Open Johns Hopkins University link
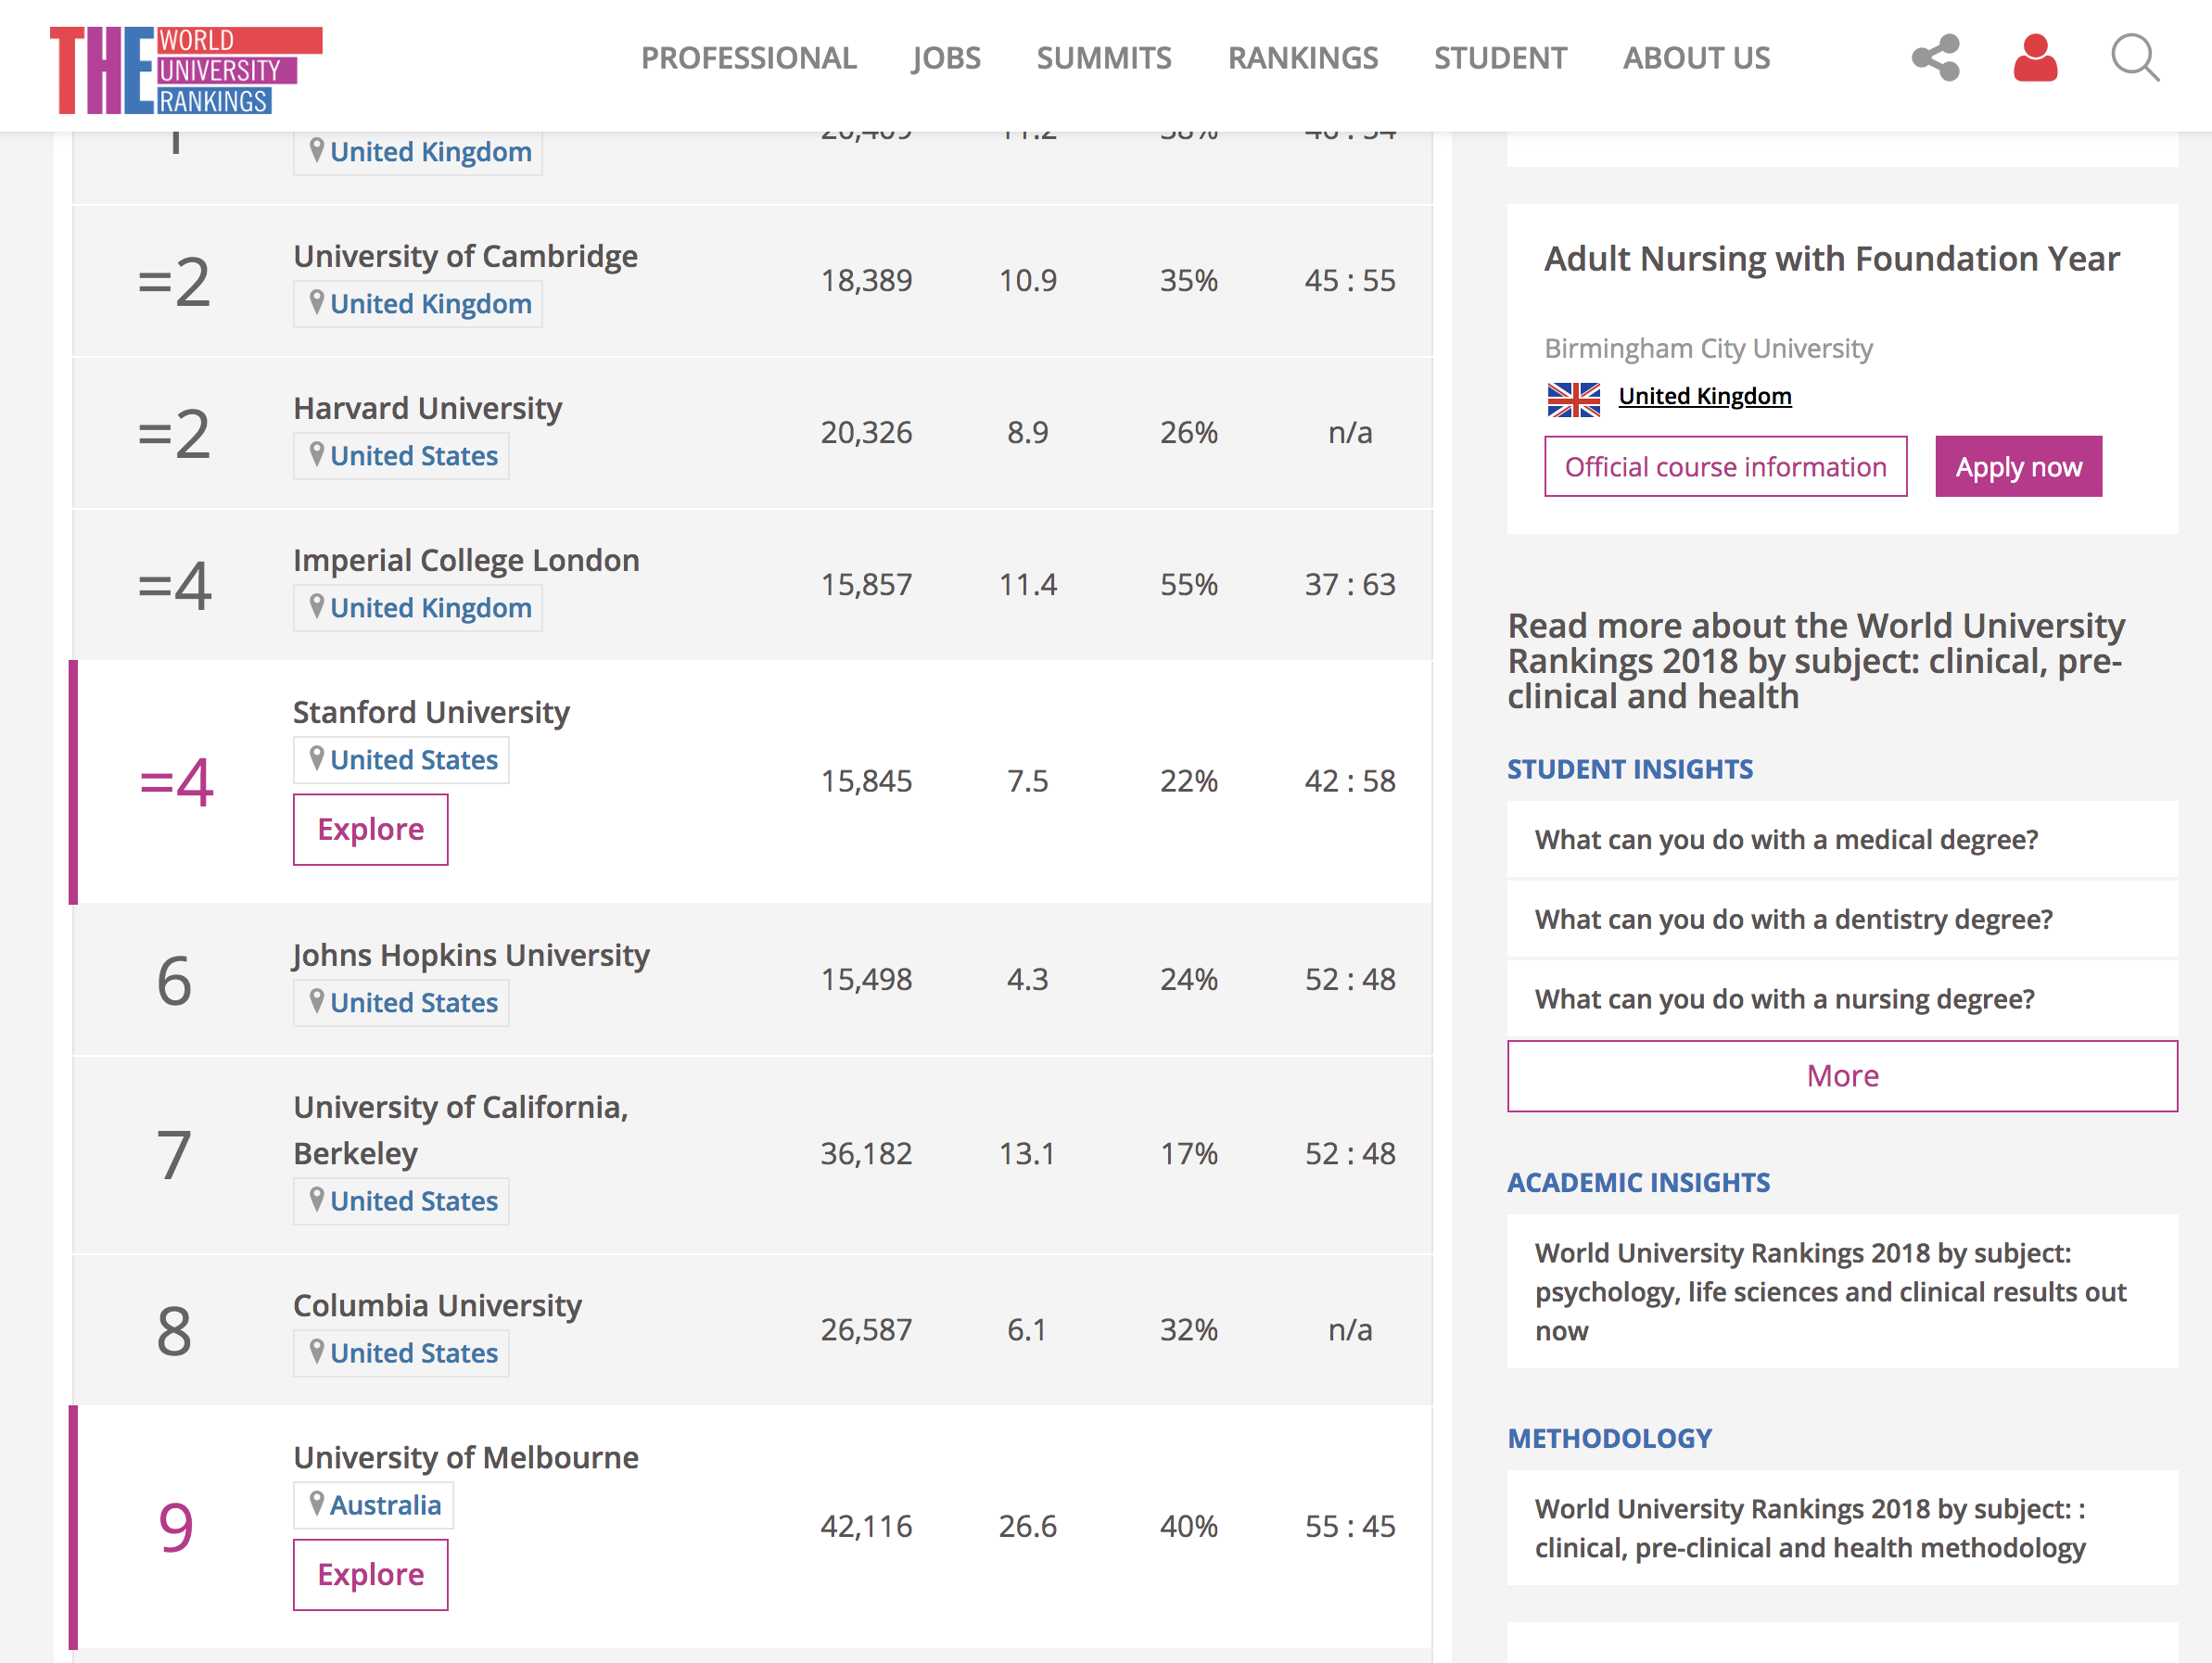 [x=471, y=955]
